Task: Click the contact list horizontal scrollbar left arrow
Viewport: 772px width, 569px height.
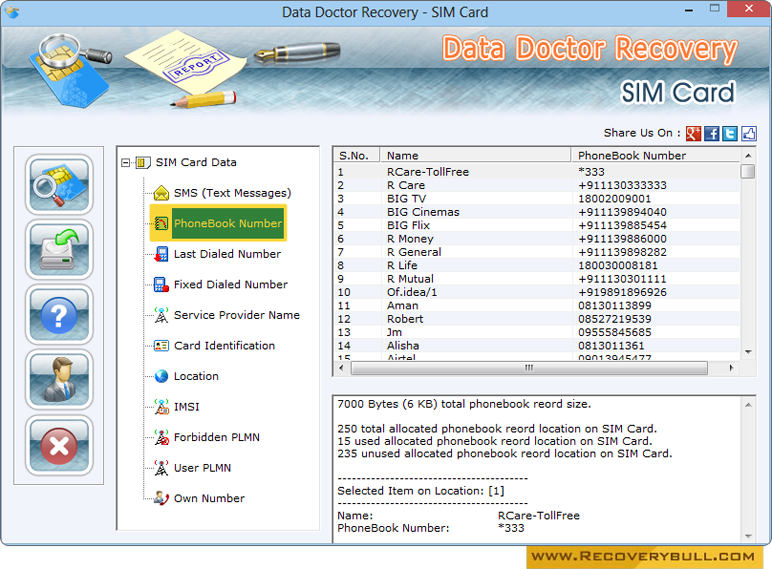Action: click(x=341, y=368)
